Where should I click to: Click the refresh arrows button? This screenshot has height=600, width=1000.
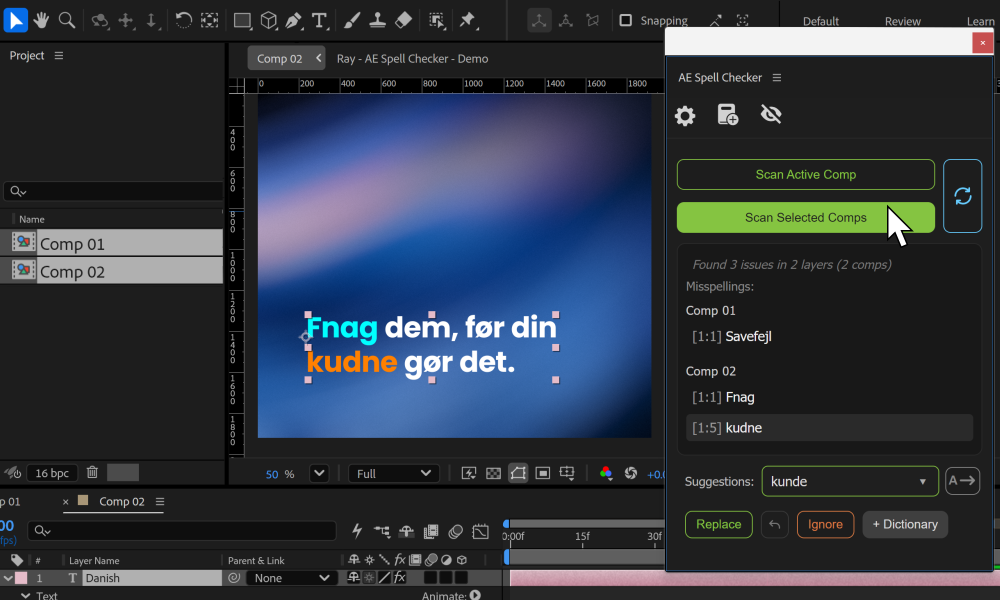coord(962,196)
